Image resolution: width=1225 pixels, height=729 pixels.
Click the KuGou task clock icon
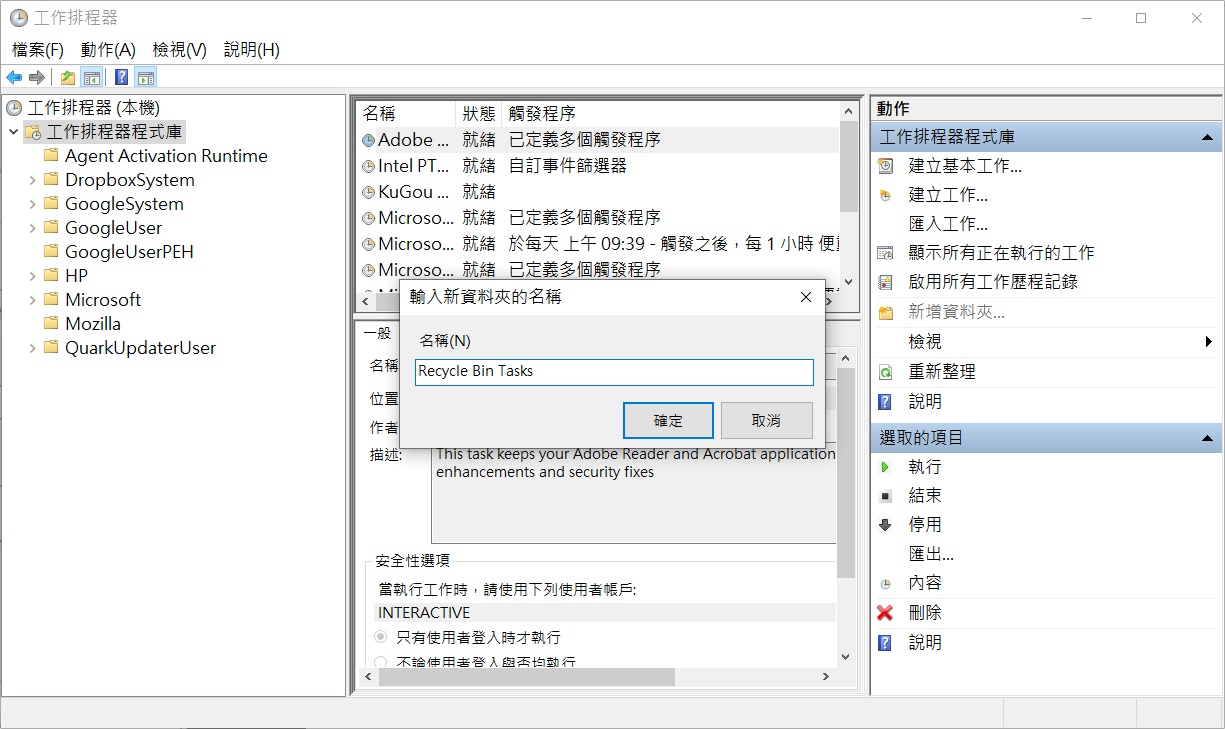click(x=368, y=193)
